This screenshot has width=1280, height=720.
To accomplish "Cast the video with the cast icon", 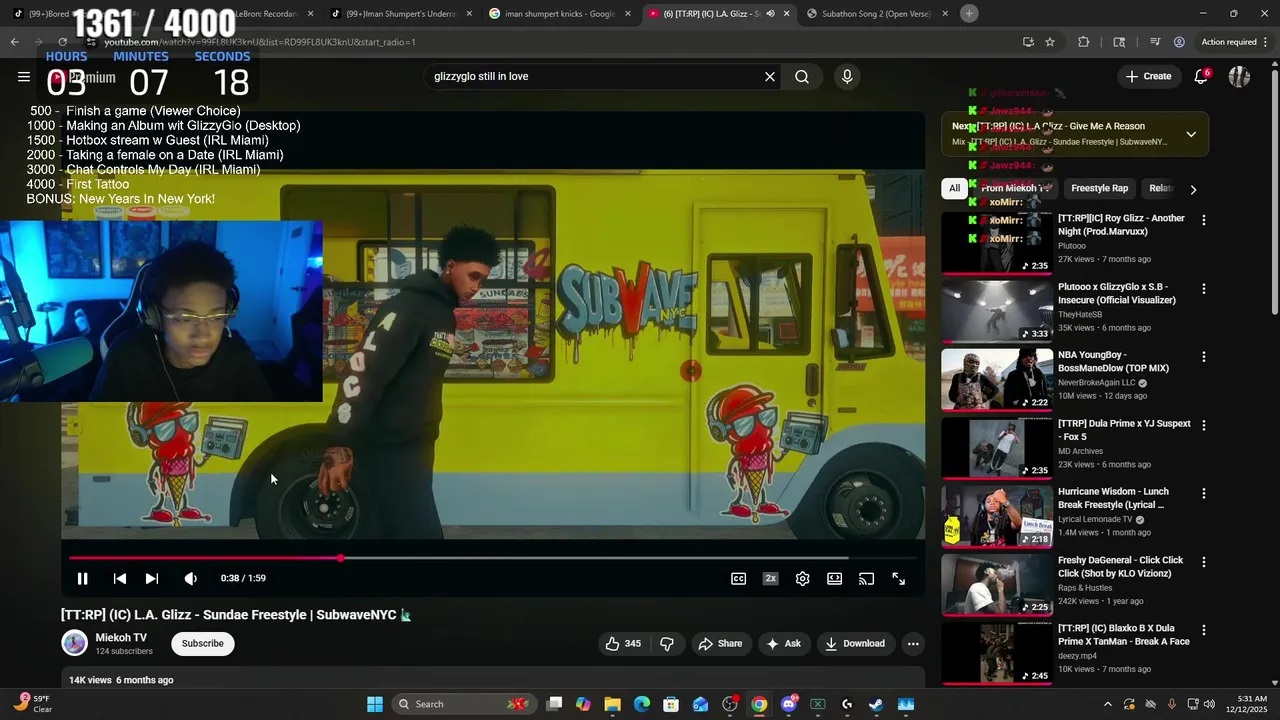I will click(x=866, y=578).
